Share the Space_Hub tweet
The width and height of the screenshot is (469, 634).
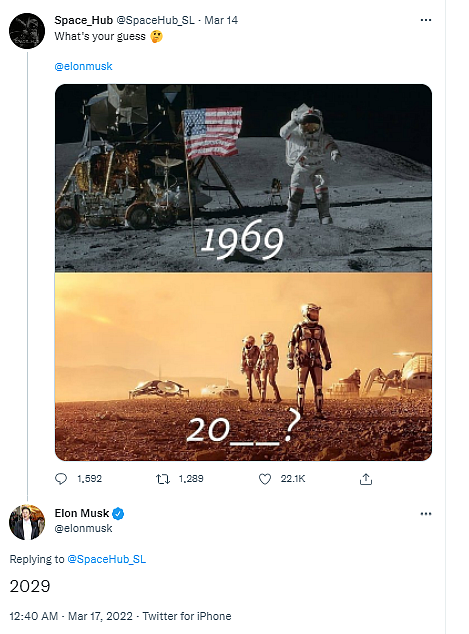365,479
